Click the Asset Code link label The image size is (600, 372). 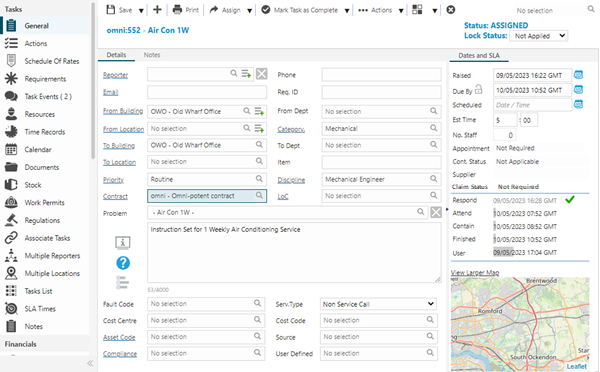(119, 337)
